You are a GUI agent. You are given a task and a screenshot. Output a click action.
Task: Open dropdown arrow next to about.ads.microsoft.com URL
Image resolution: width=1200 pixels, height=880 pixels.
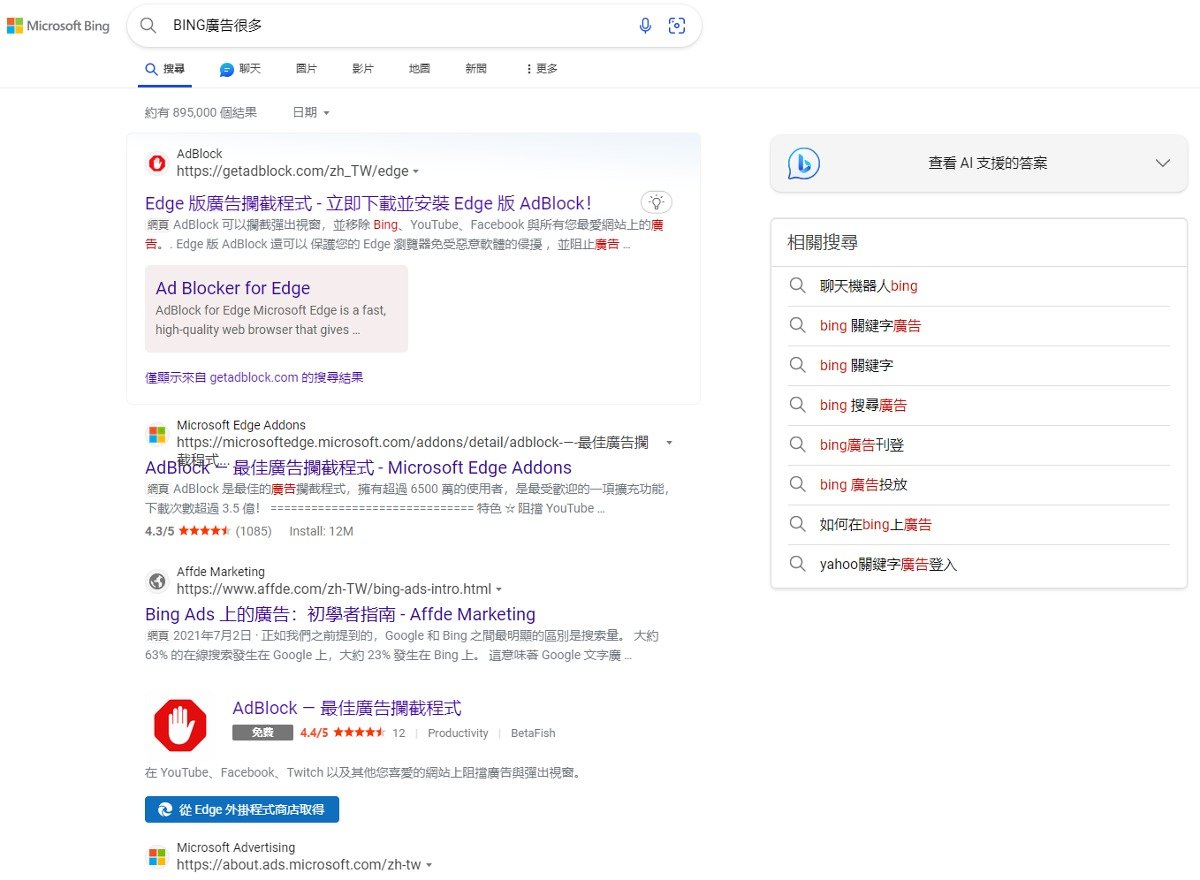tap(429, 865)
